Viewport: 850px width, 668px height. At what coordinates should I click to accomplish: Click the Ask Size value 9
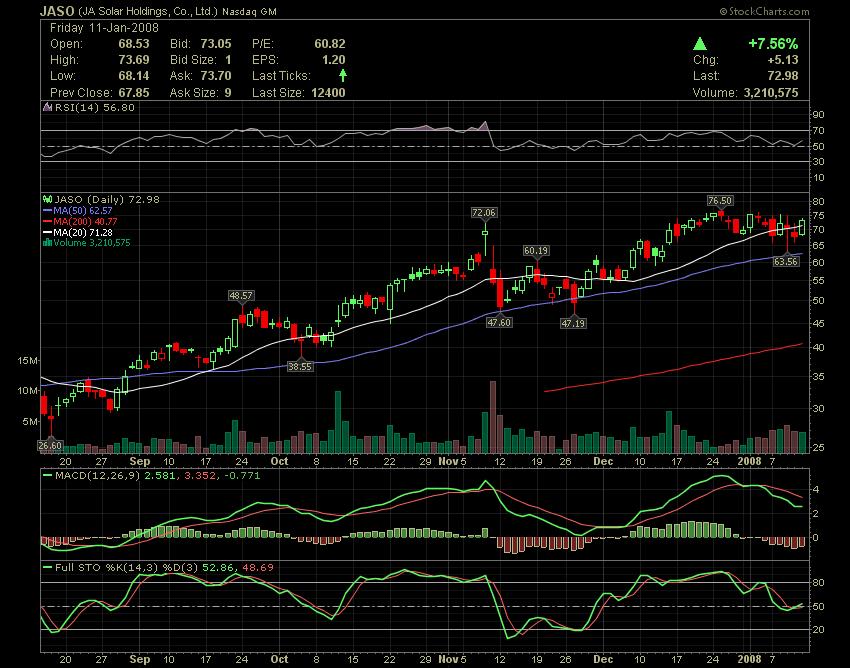[228, 93]
